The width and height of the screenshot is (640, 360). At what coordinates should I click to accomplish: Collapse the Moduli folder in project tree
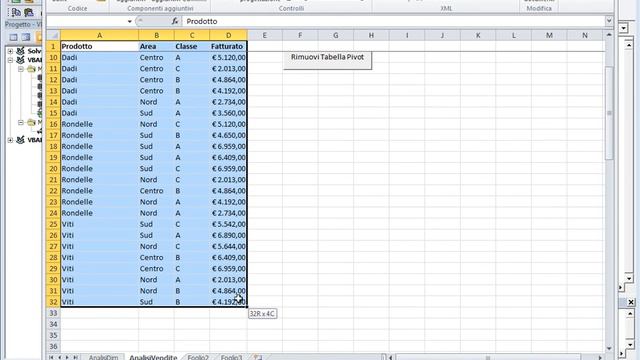tap(20, 122)
